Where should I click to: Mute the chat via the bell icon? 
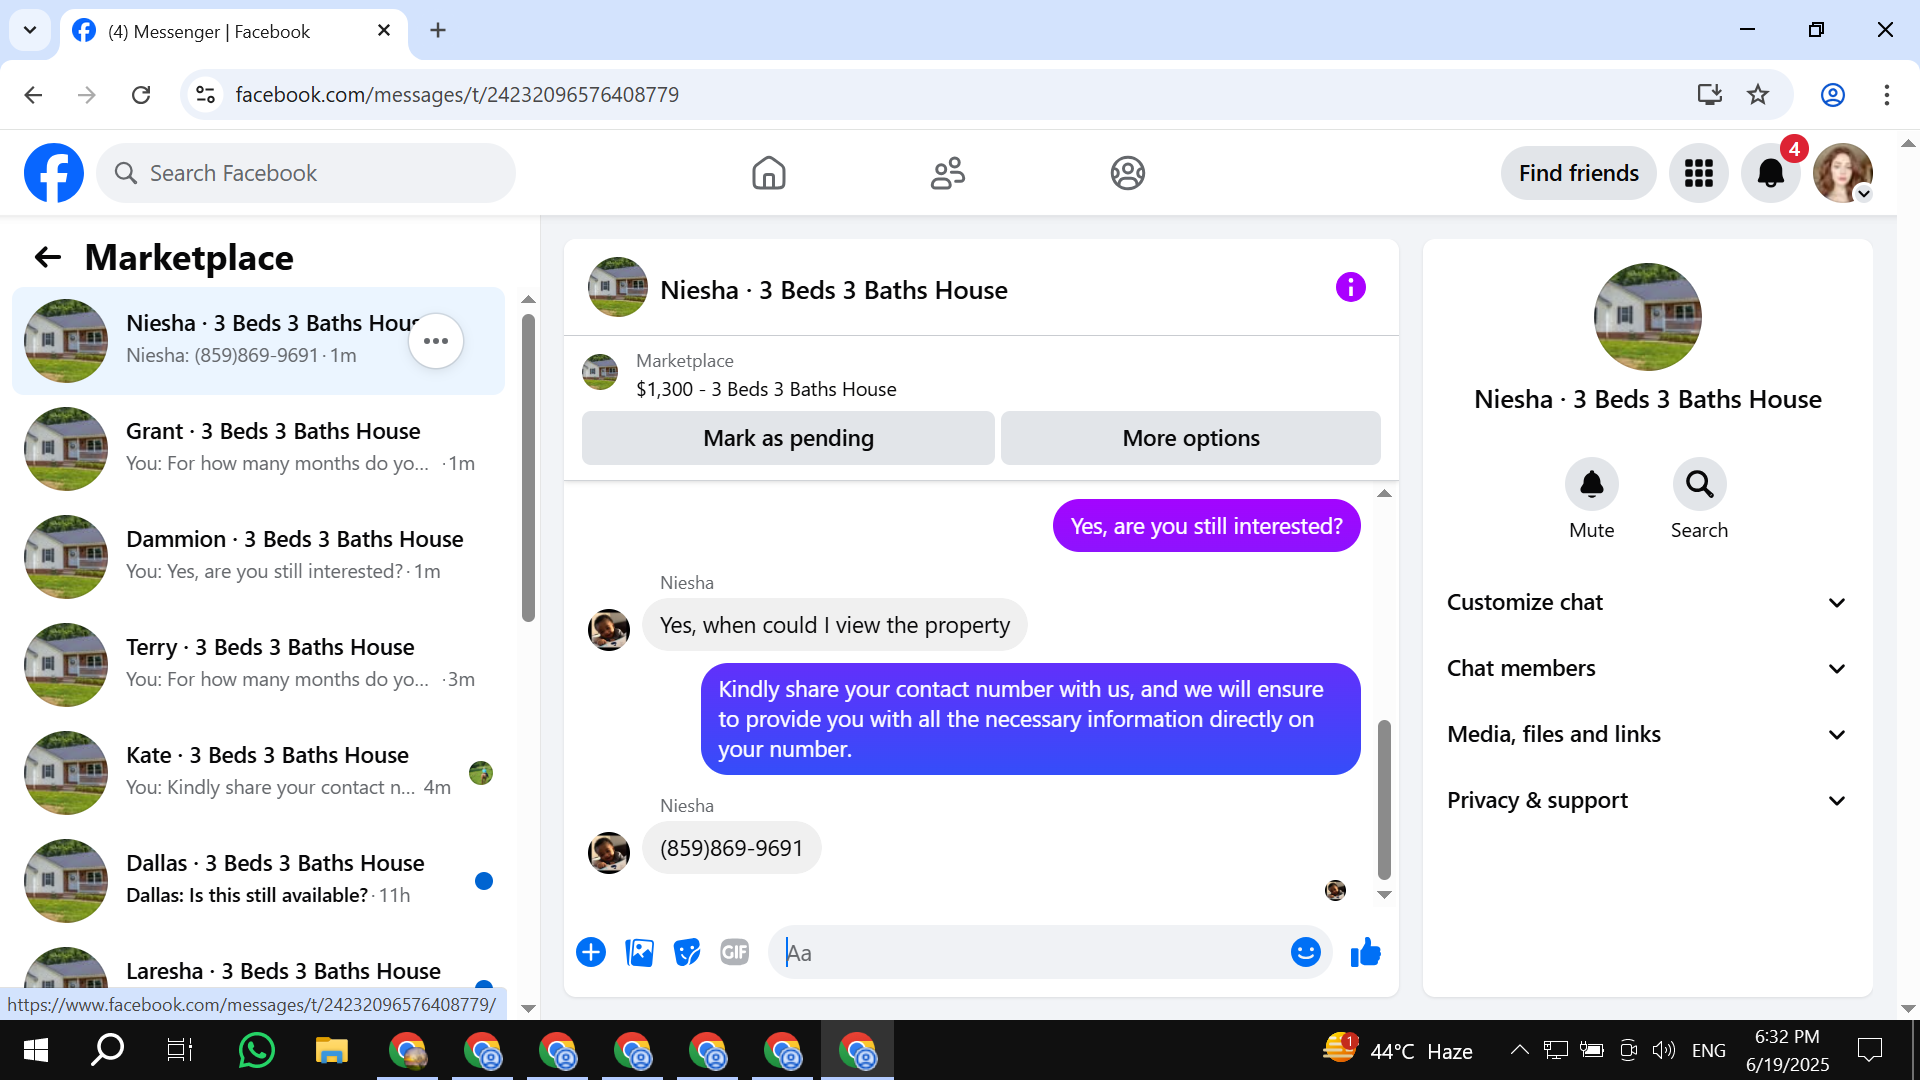(x=1591, y=485)
